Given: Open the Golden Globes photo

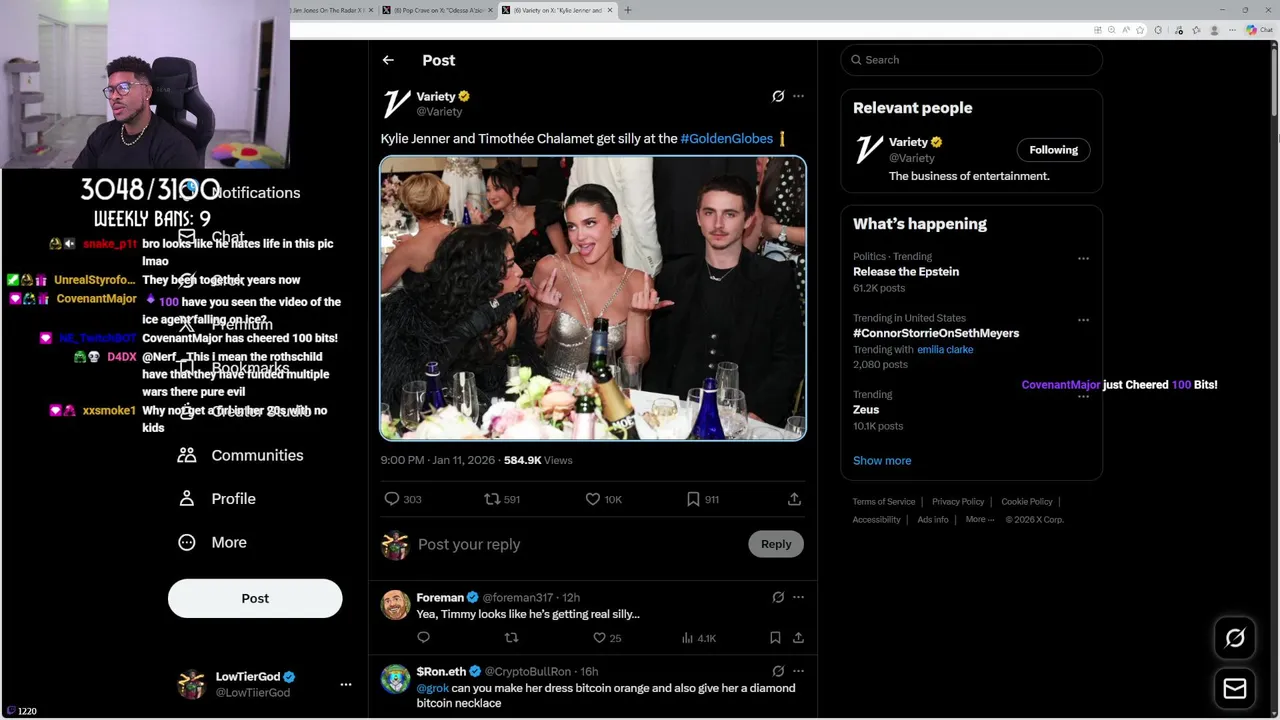Looking at the screenshot, I should (x=593, y=298).
